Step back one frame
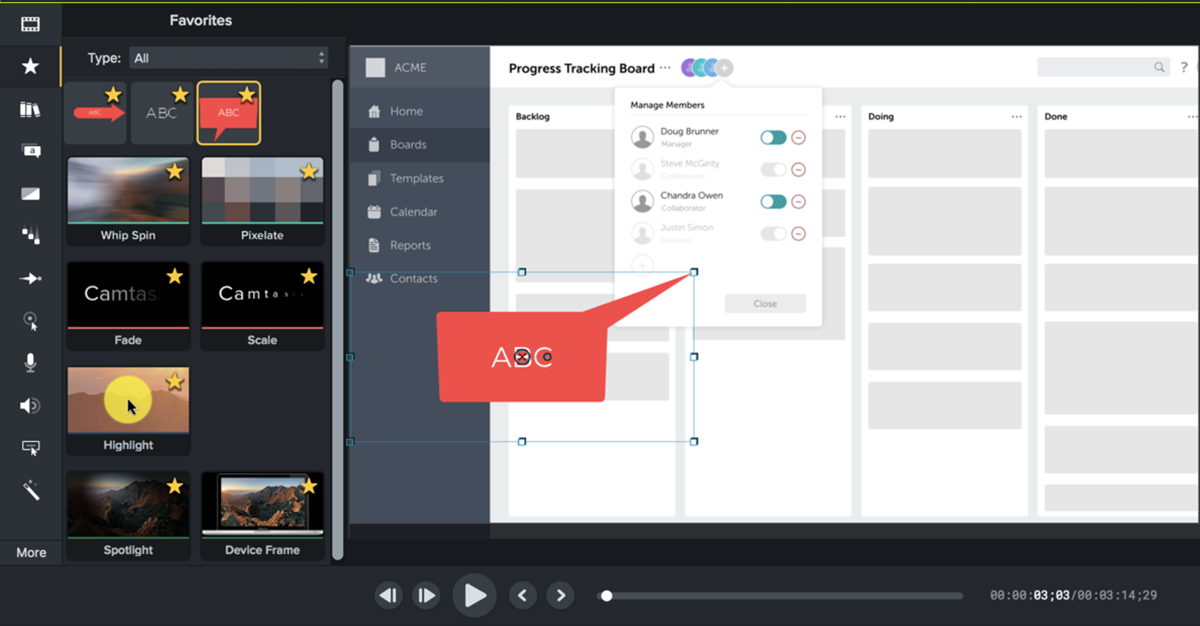The image size is (1200, 626). pyautogui.click(x=389, y=596)
